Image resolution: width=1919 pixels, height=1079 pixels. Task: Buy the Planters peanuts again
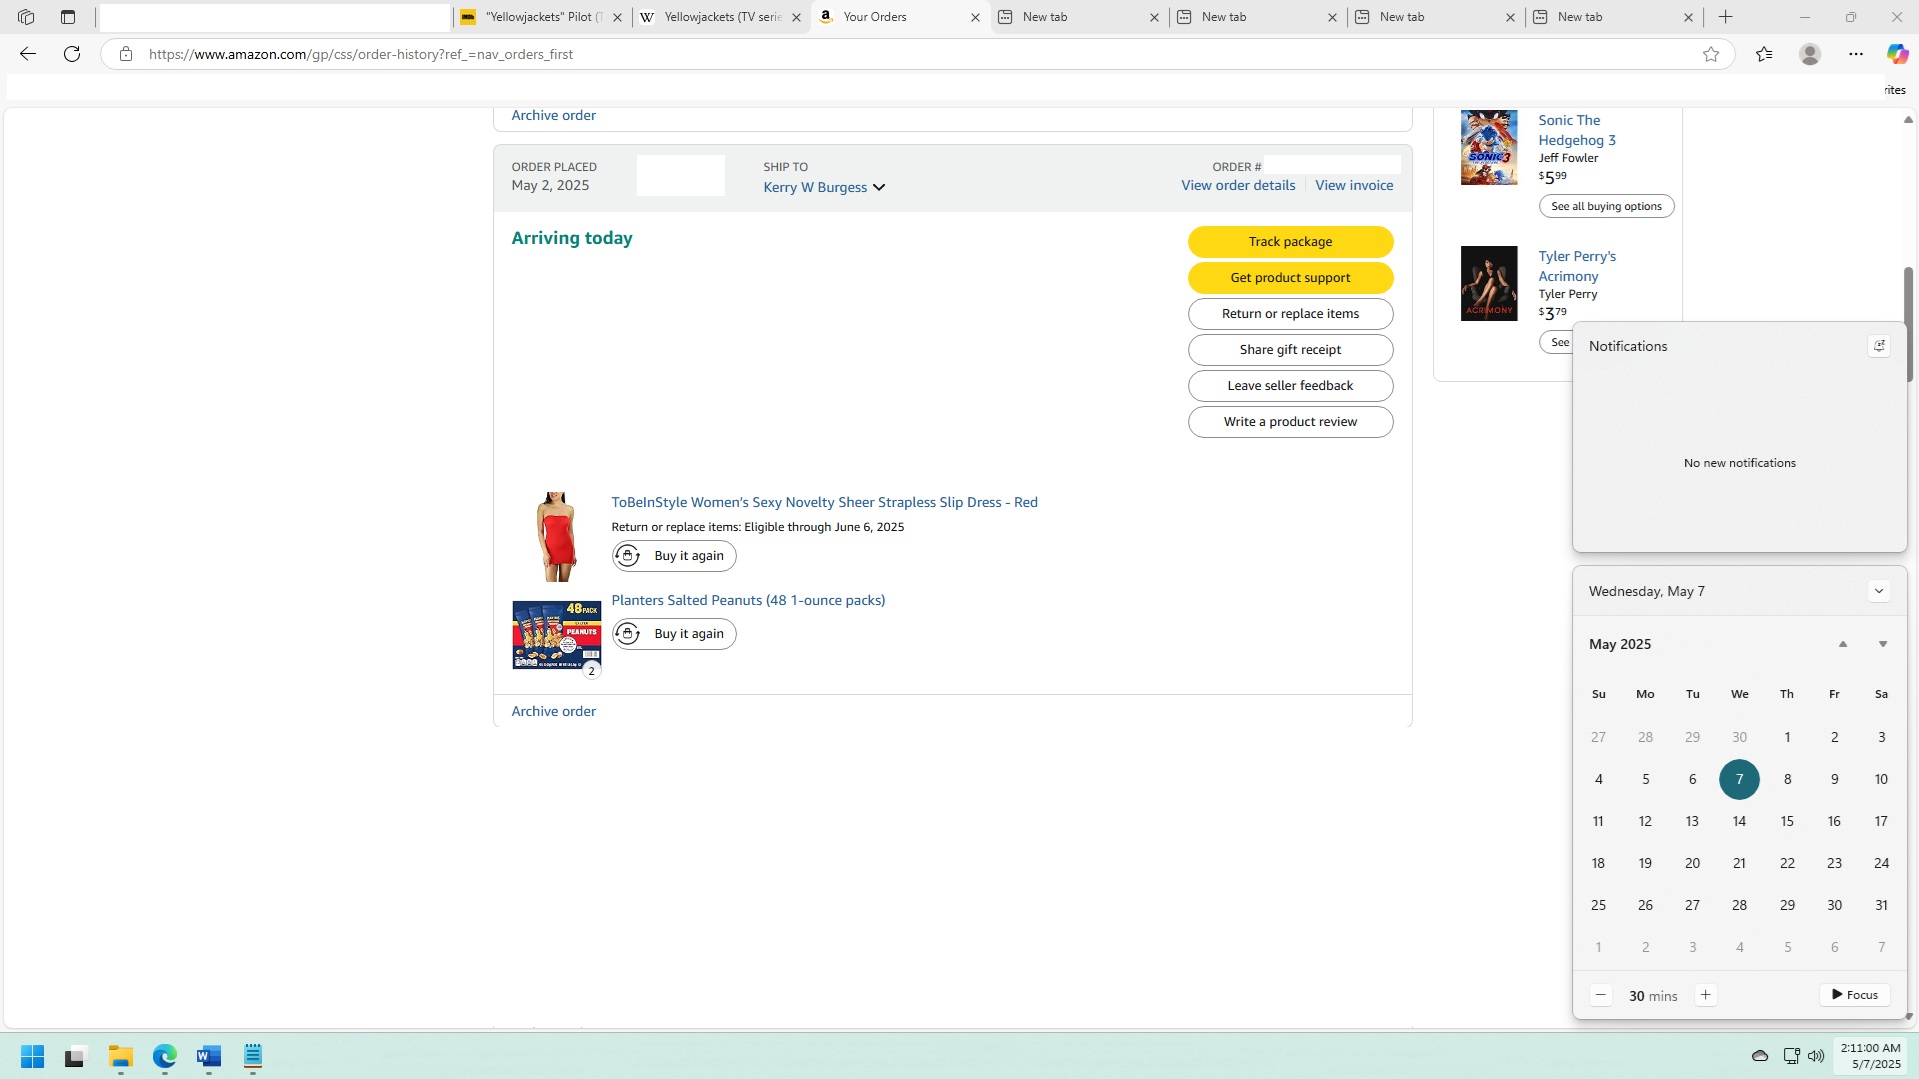674,634
